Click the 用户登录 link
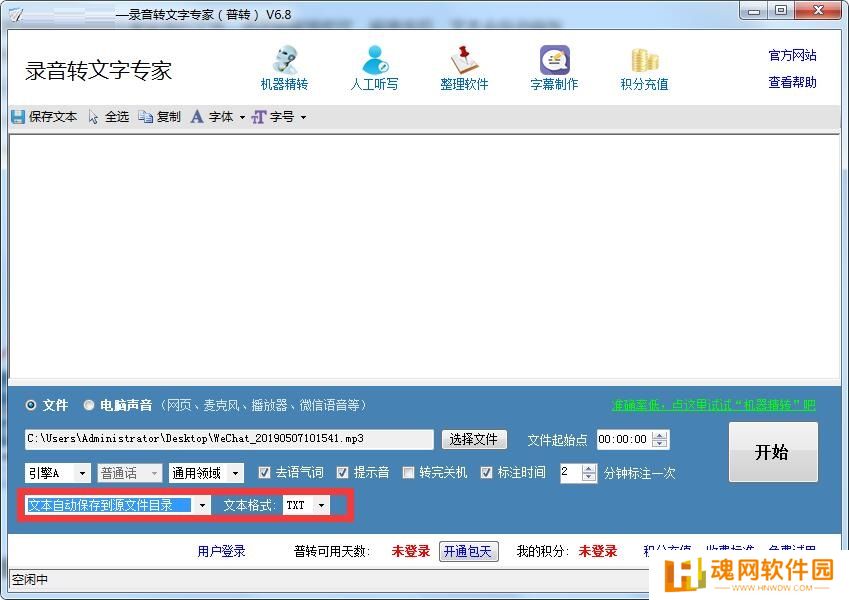 pos(221,551)
